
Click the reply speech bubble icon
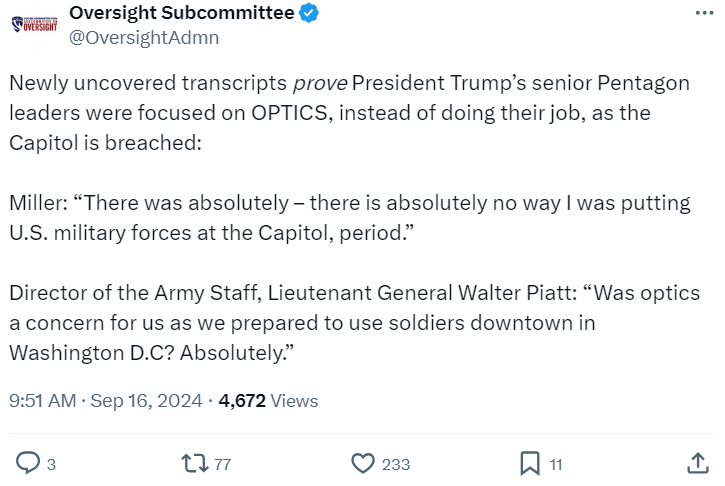[28, 463]
